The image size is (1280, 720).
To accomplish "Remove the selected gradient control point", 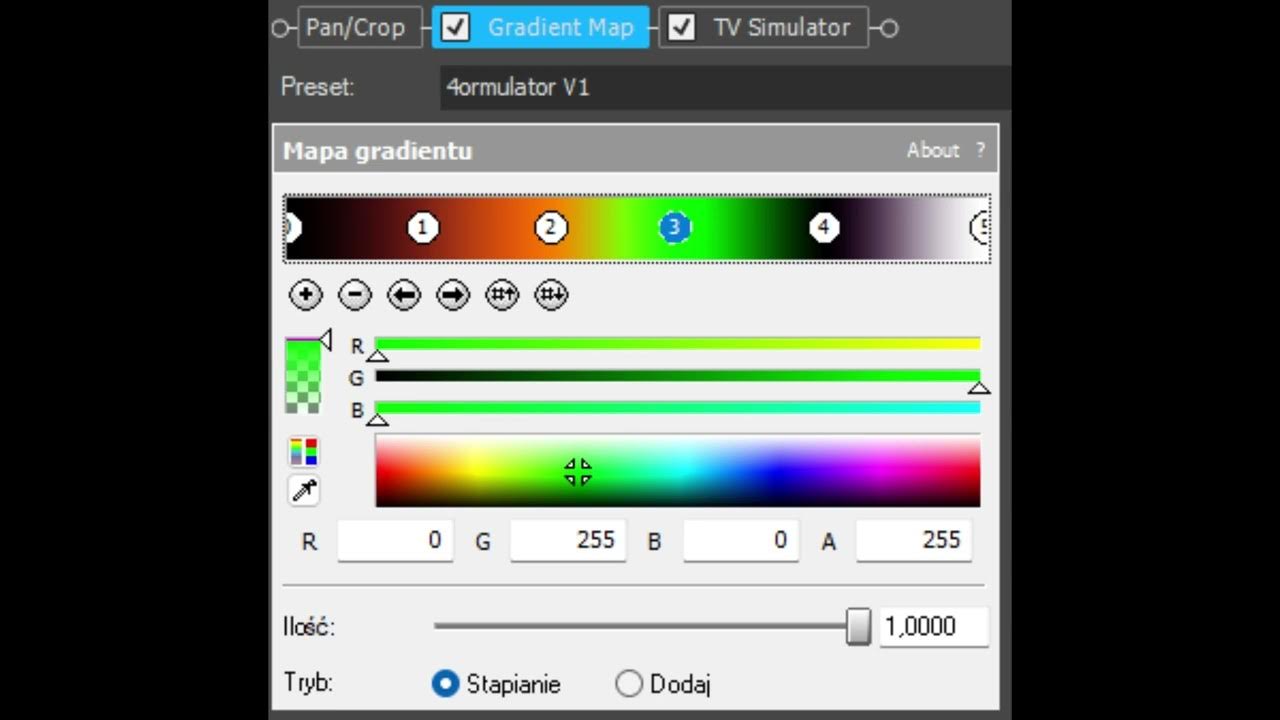I will coord(355,295).
